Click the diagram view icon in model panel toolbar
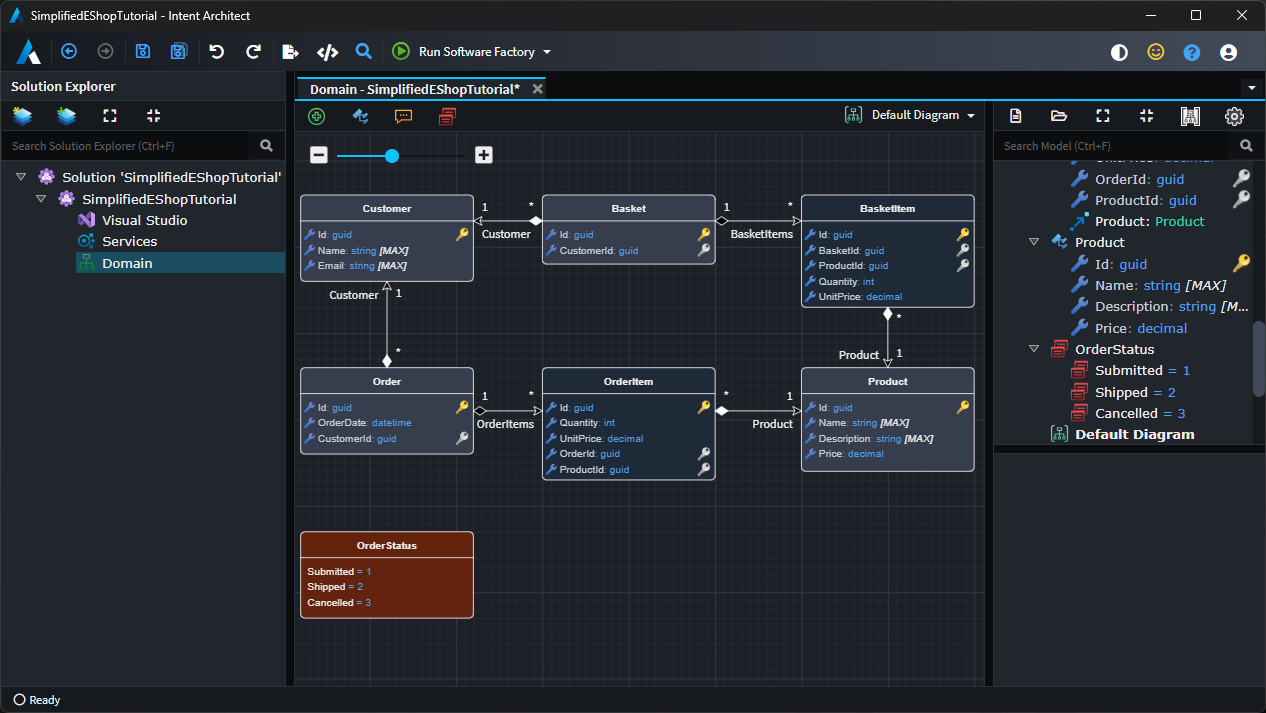Viewport: 1266px width, 713px height. (x=1190, y=116)
